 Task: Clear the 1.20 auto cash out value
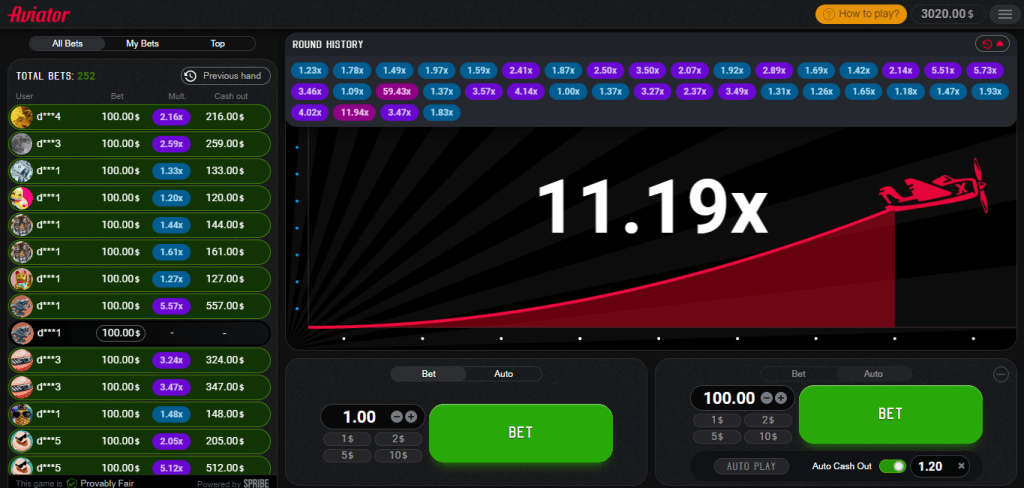961,466
